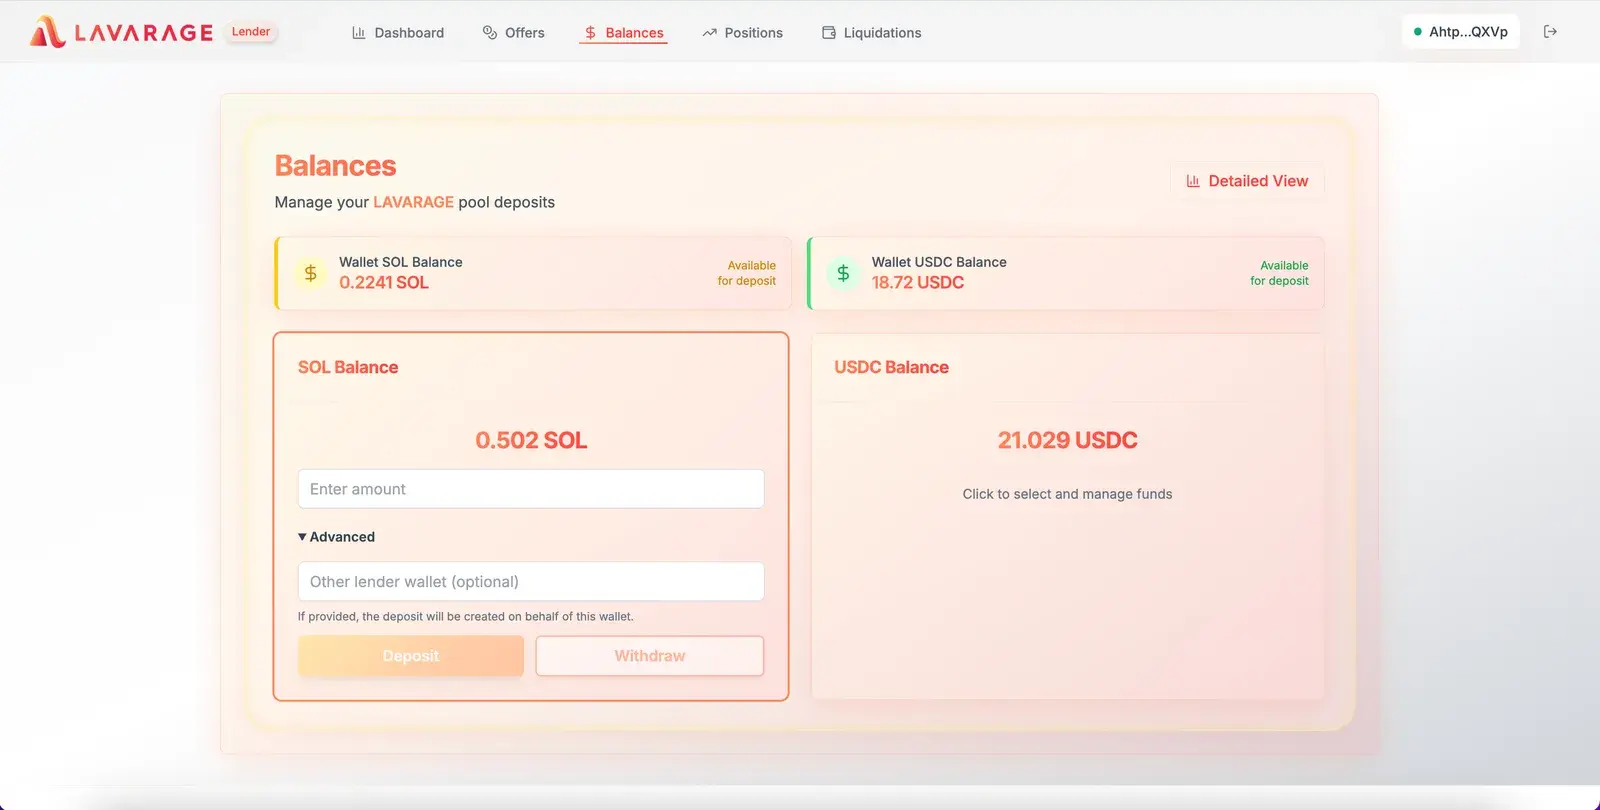Click the yellow dollar icon for Wallet SOL
This screenshot has width=1600, height=810.
point(311,273)
